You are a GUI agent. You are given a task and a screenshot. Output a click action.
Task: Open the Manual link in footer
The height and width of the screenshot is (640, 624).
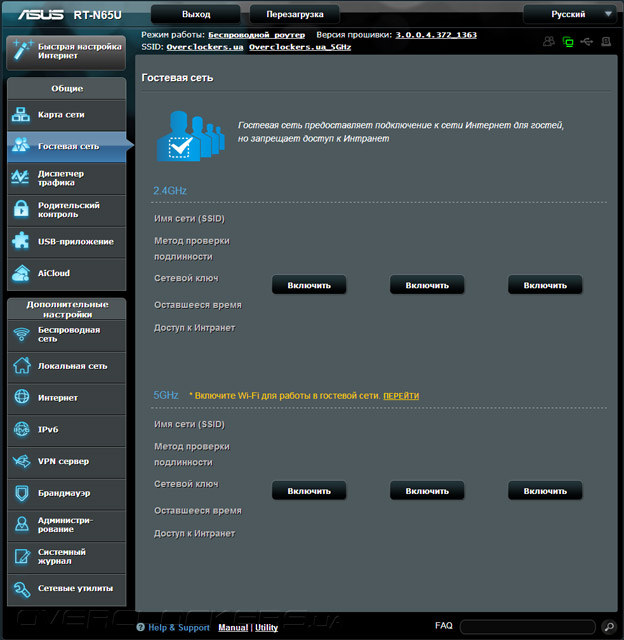click(233, 627)
